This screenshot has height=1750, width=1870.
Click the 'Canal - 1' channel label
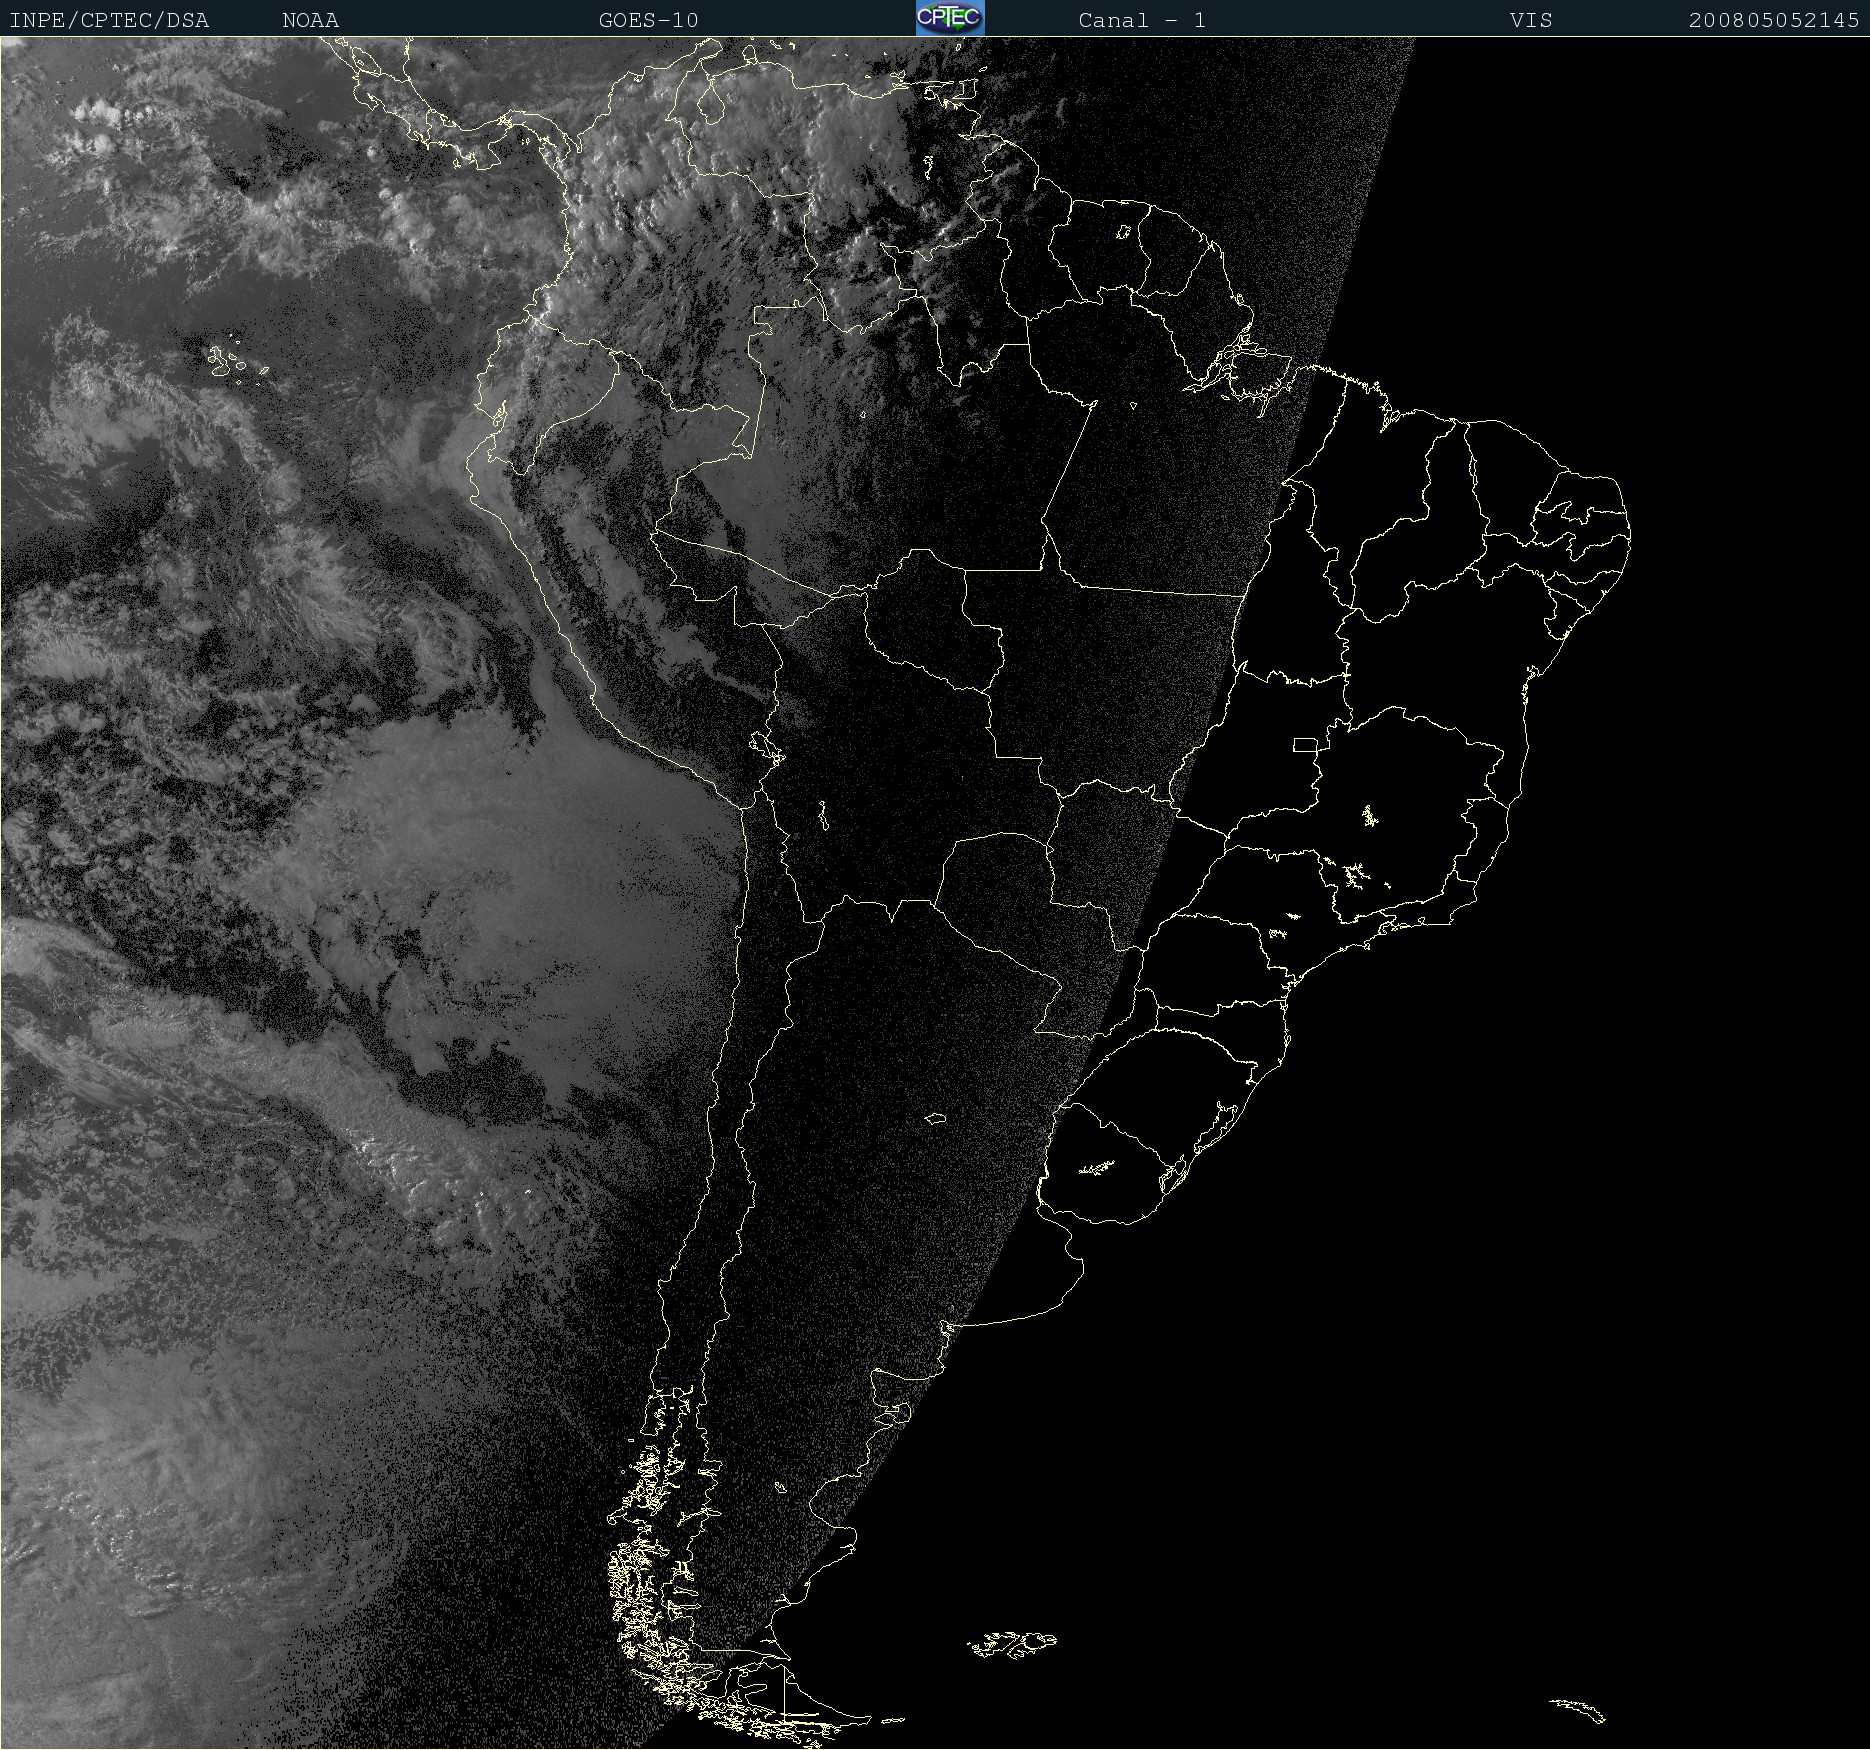point(1142,20)
